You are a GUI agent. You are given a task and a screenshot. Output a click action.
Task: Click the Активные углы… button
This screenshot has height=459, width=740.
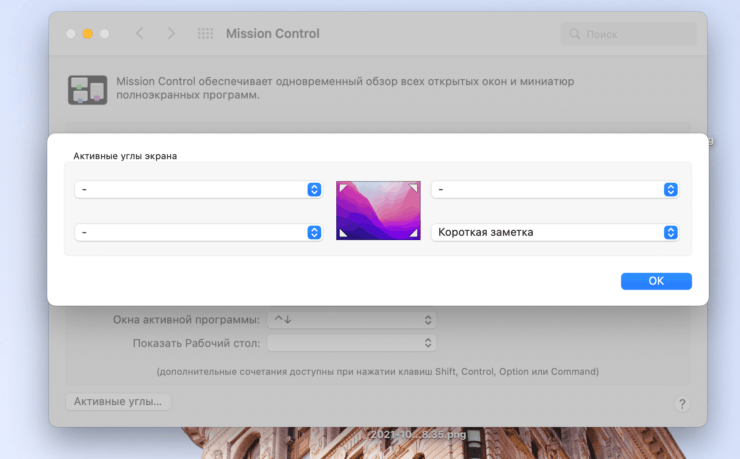pos(118,401)
